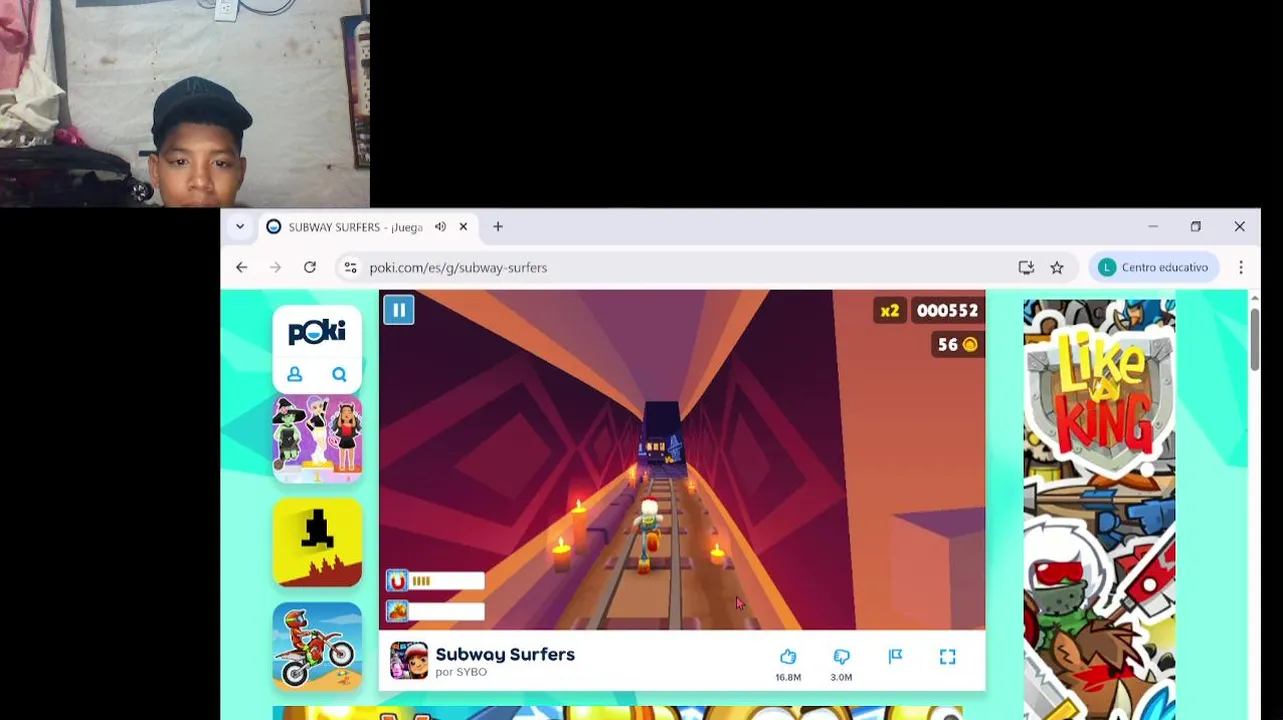Pause the Subway Surfers game

[398, 310]
